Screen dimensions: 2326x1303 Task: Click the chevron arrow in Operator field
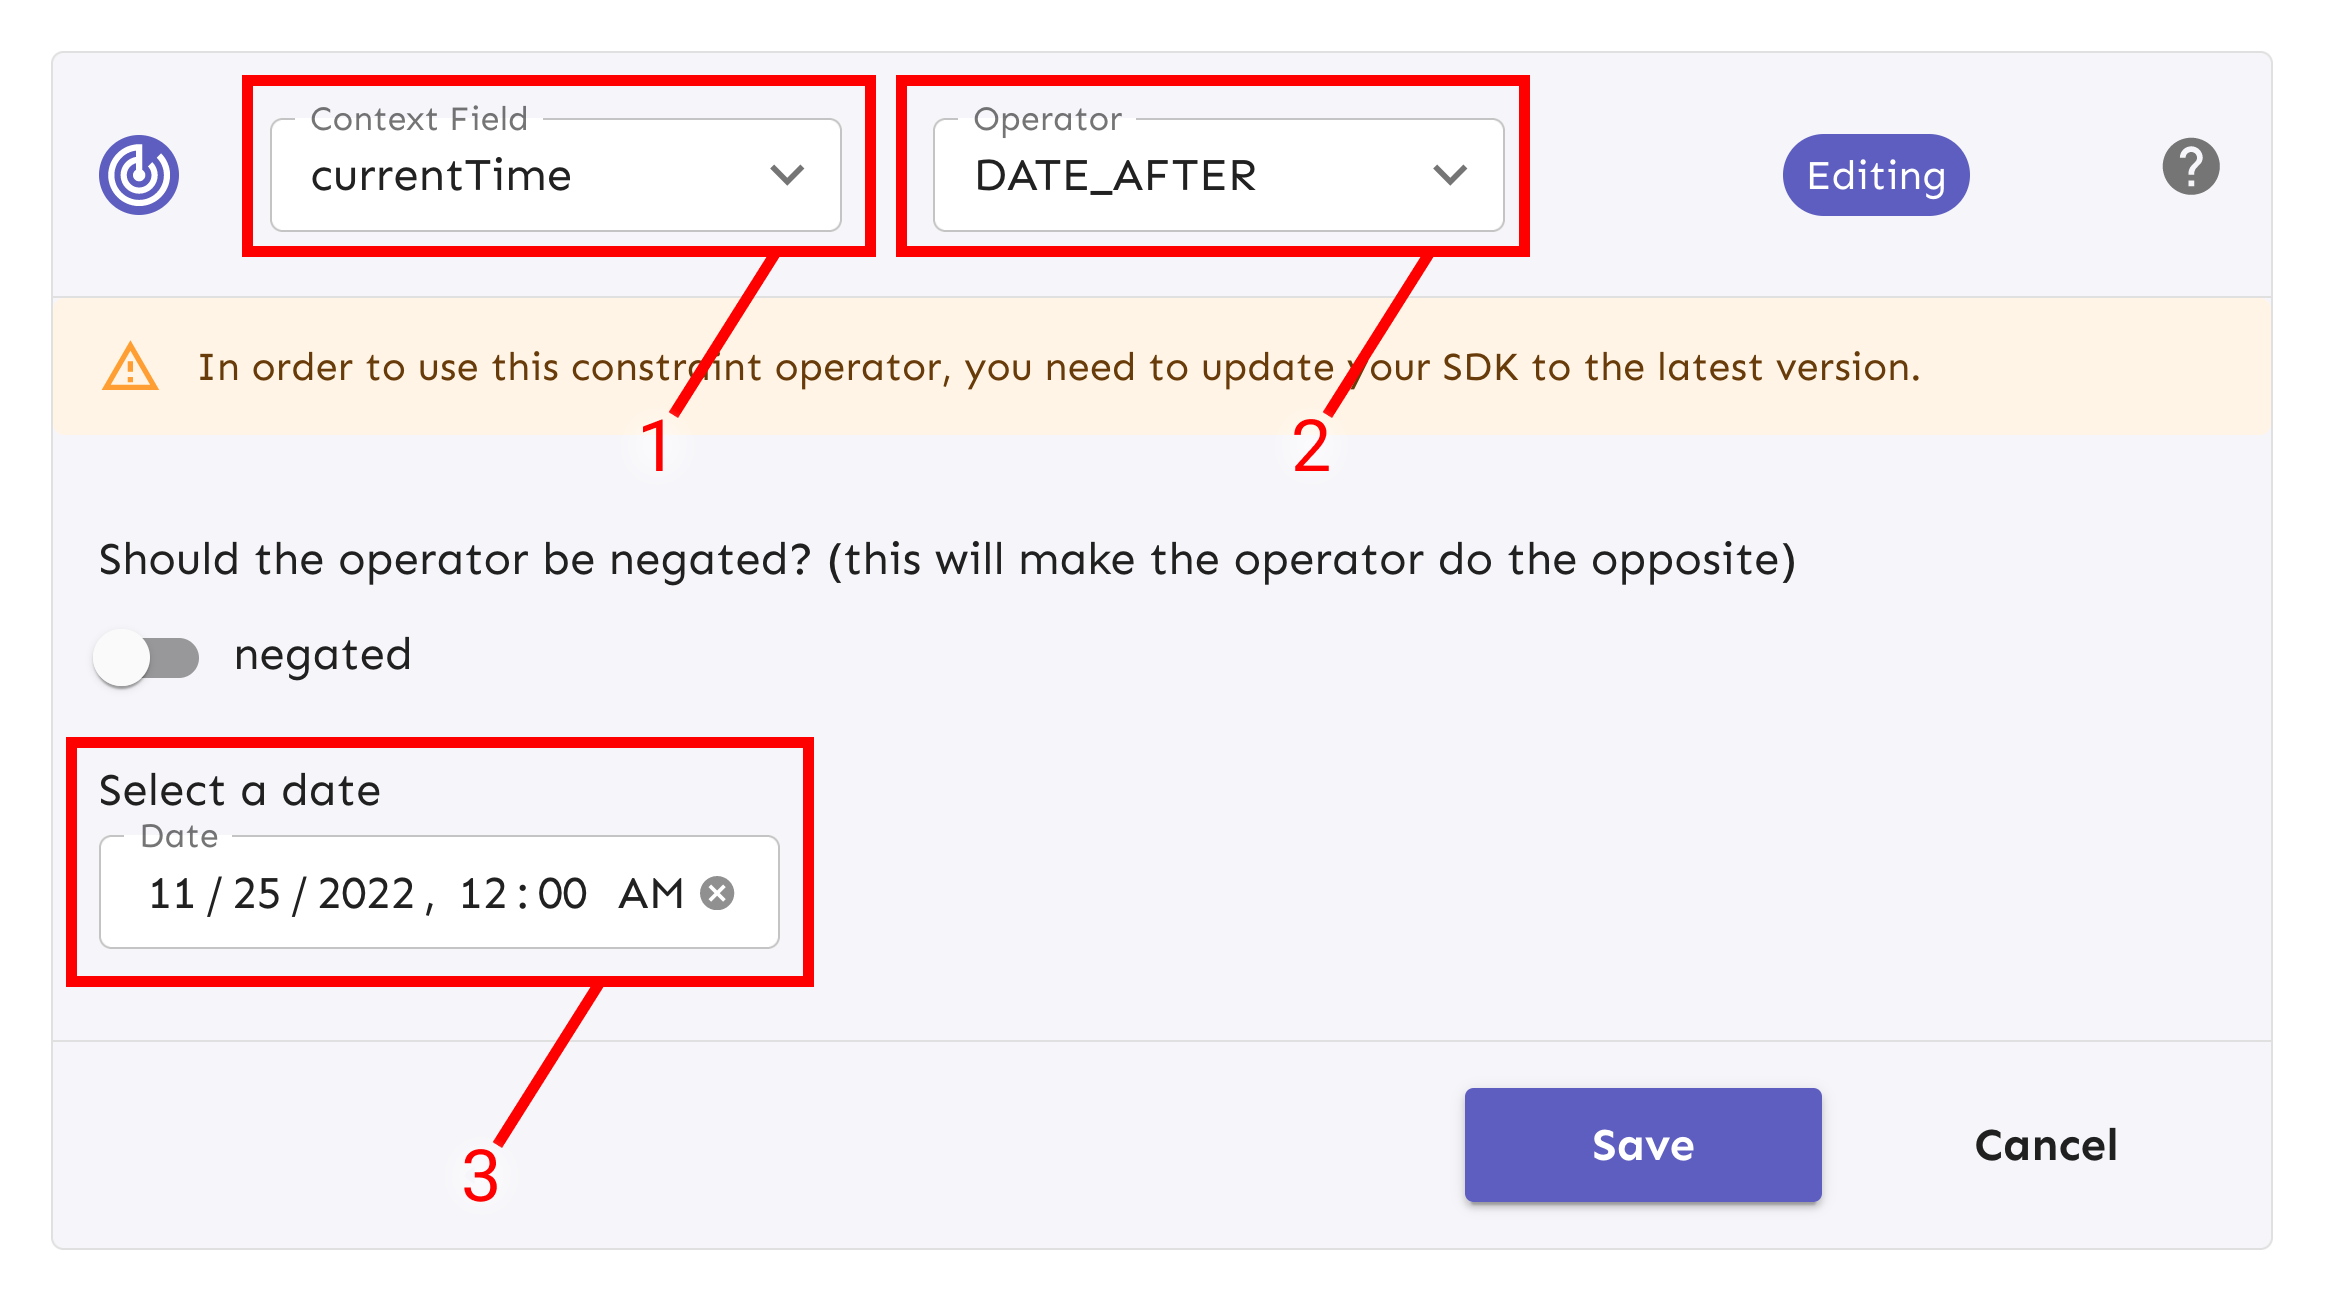tap(1449, 176)
